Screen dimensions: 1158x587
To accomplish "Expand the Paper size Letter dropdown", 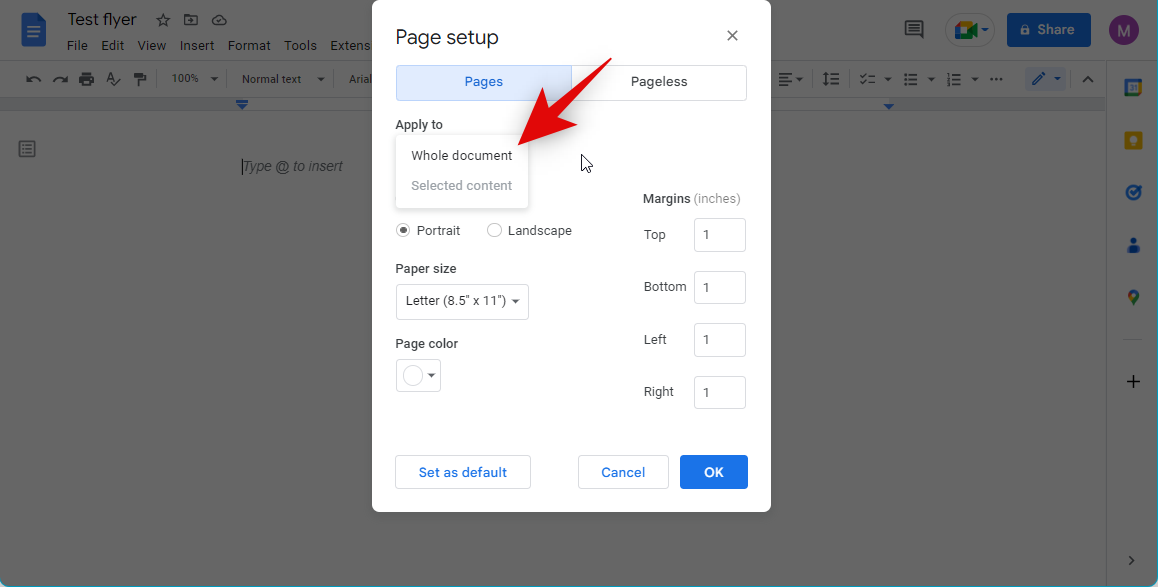I will [462, 301].
